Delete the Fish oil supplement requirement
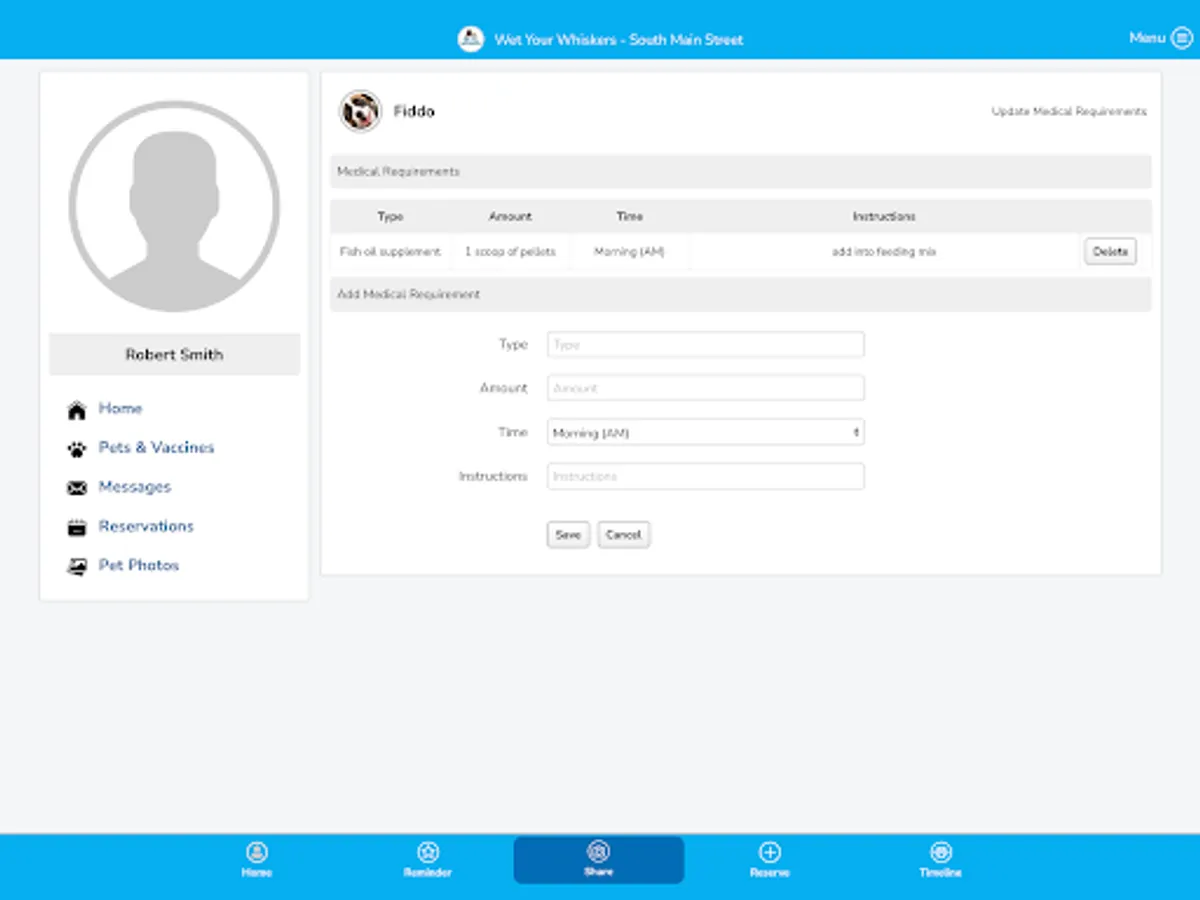The width and height of the screenshot is (1200, 900). (x=1110, y=252)
